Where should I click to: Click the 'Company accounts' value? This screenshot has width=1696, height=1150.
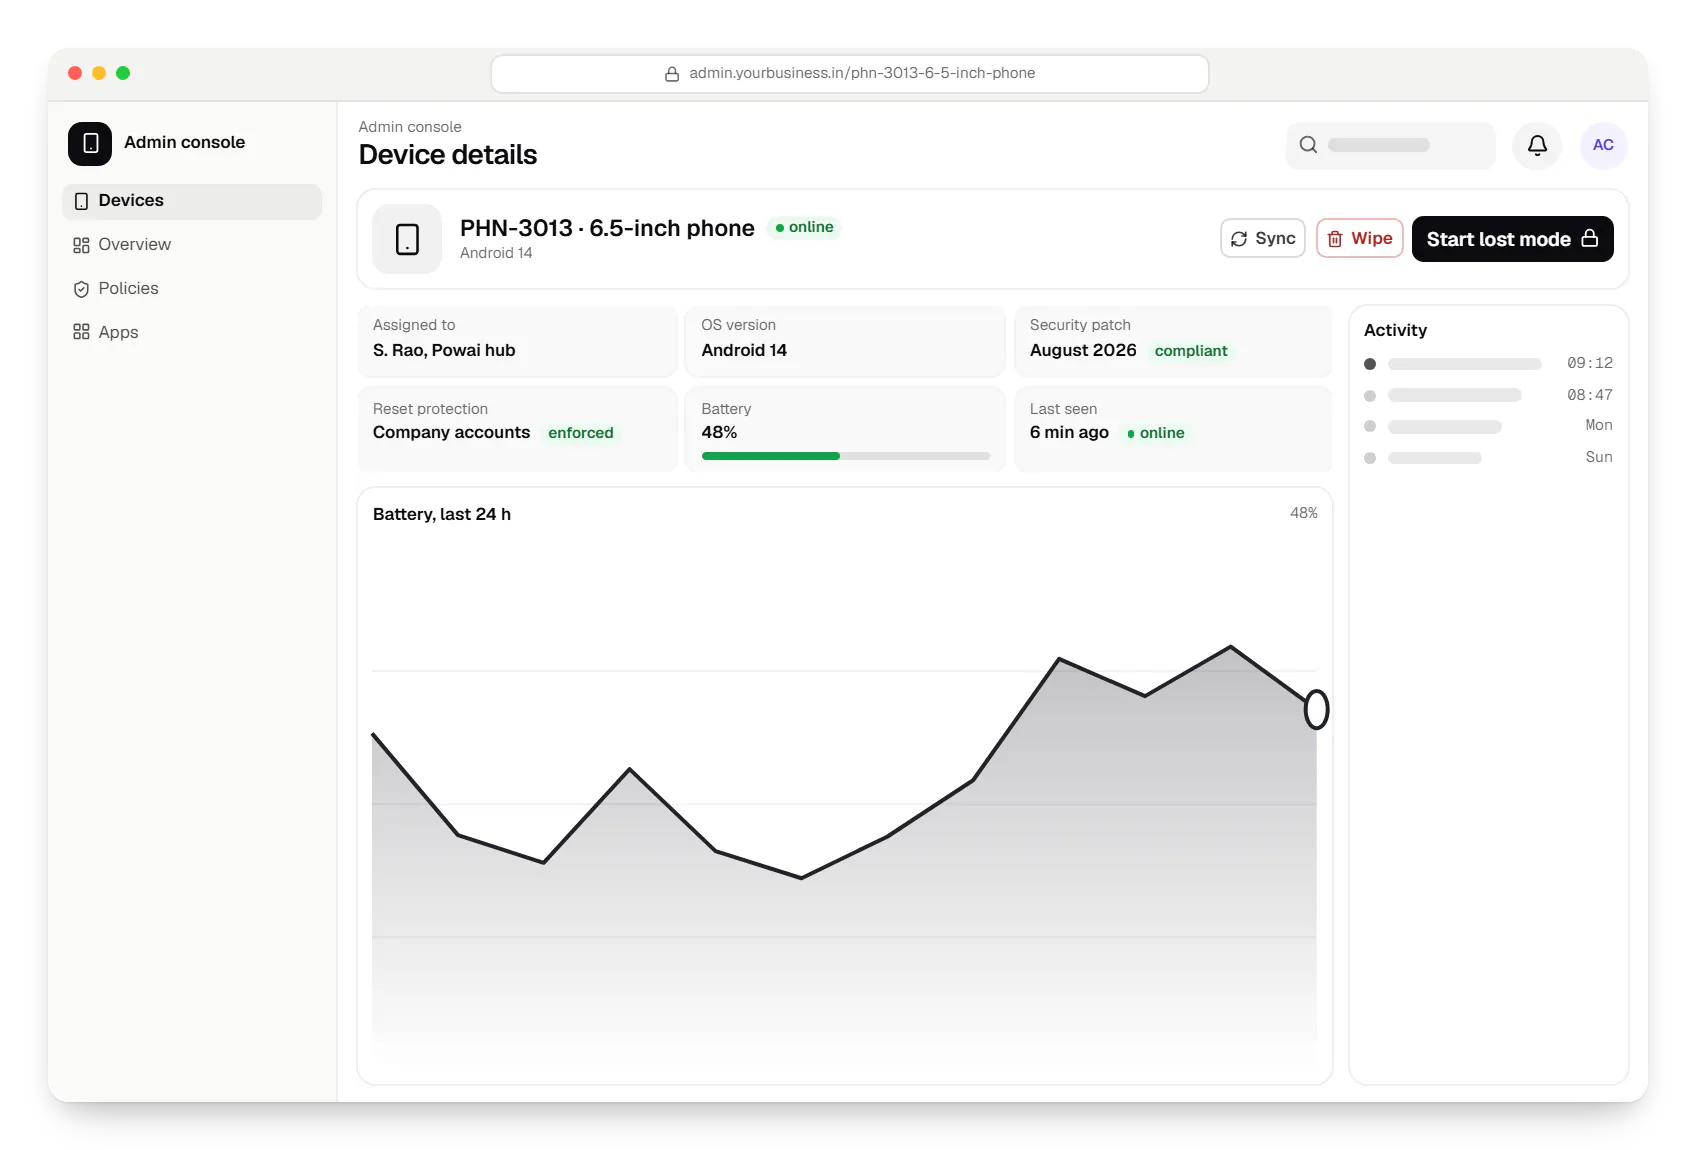point(451,433)
